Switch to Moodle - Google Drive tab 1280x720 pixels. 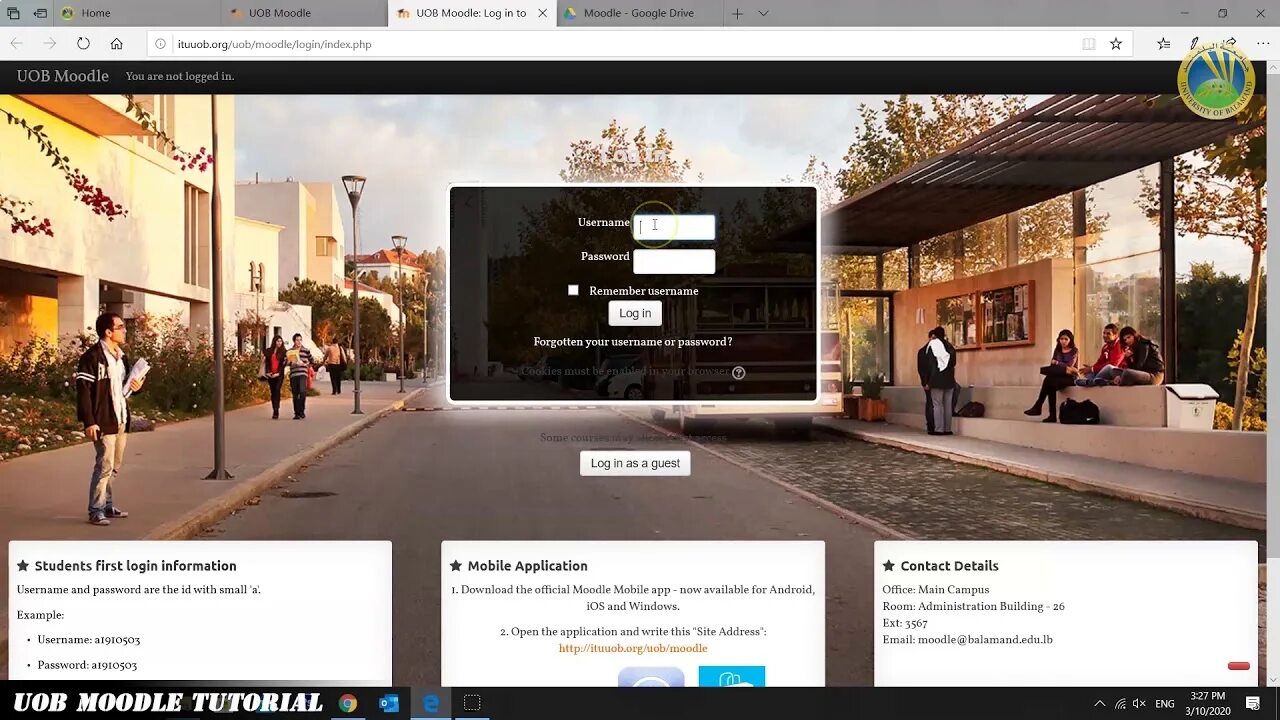[x=638, y=13]
